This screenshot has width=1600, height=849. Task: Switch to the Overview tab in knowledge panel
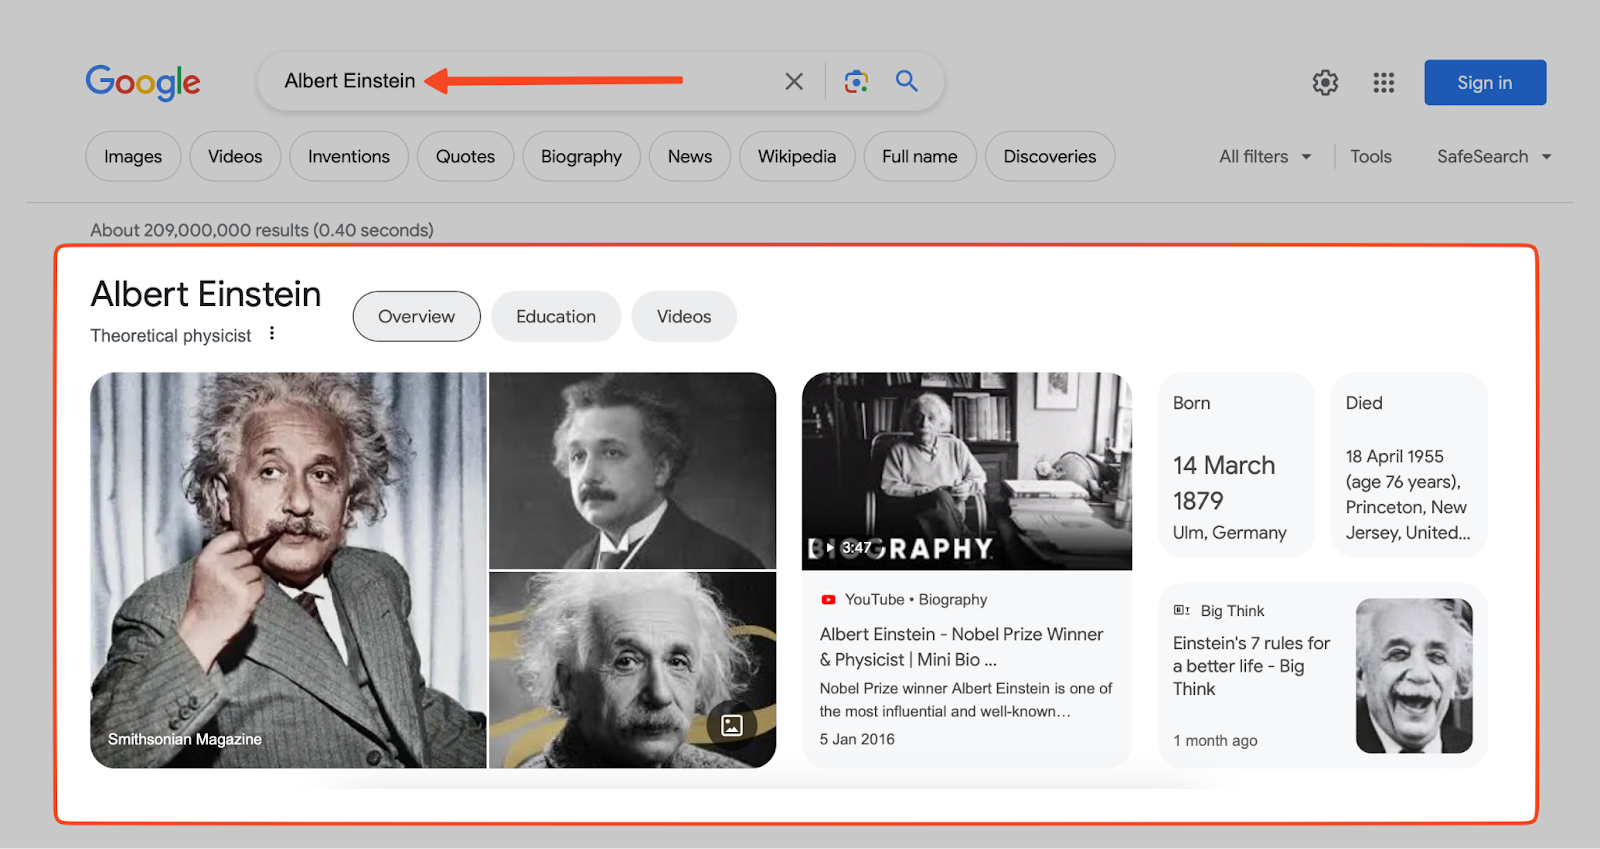click(416, 316)
